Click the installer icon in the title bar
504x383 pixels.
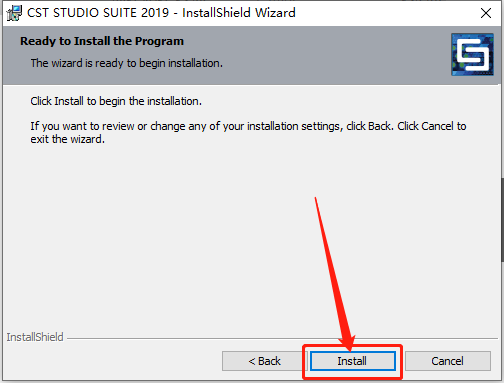point(14,13)
